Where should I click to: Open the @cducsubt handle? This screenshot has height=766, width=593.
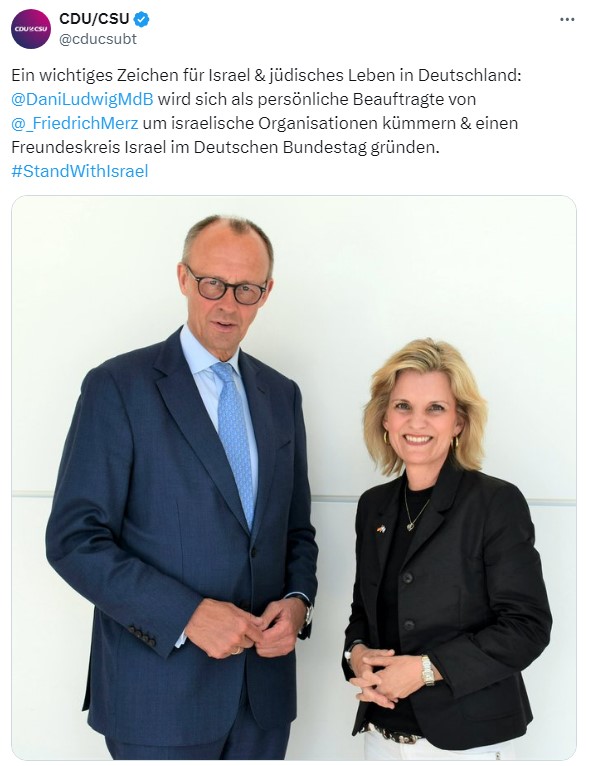[98, 39]
